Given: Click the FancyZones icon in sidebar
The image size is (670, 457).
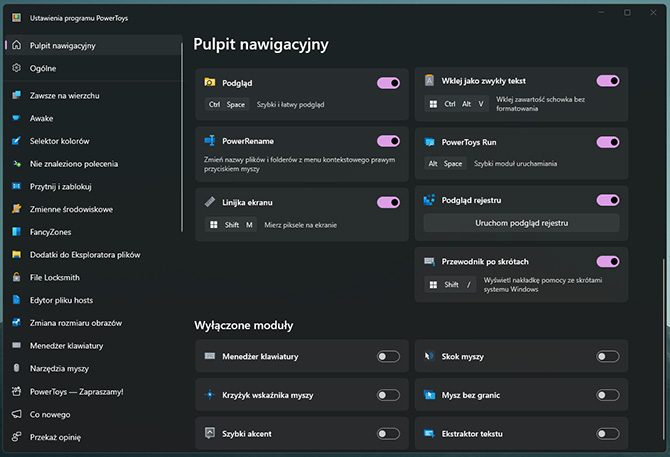Looking at the screenshot, I should (16, 231).
